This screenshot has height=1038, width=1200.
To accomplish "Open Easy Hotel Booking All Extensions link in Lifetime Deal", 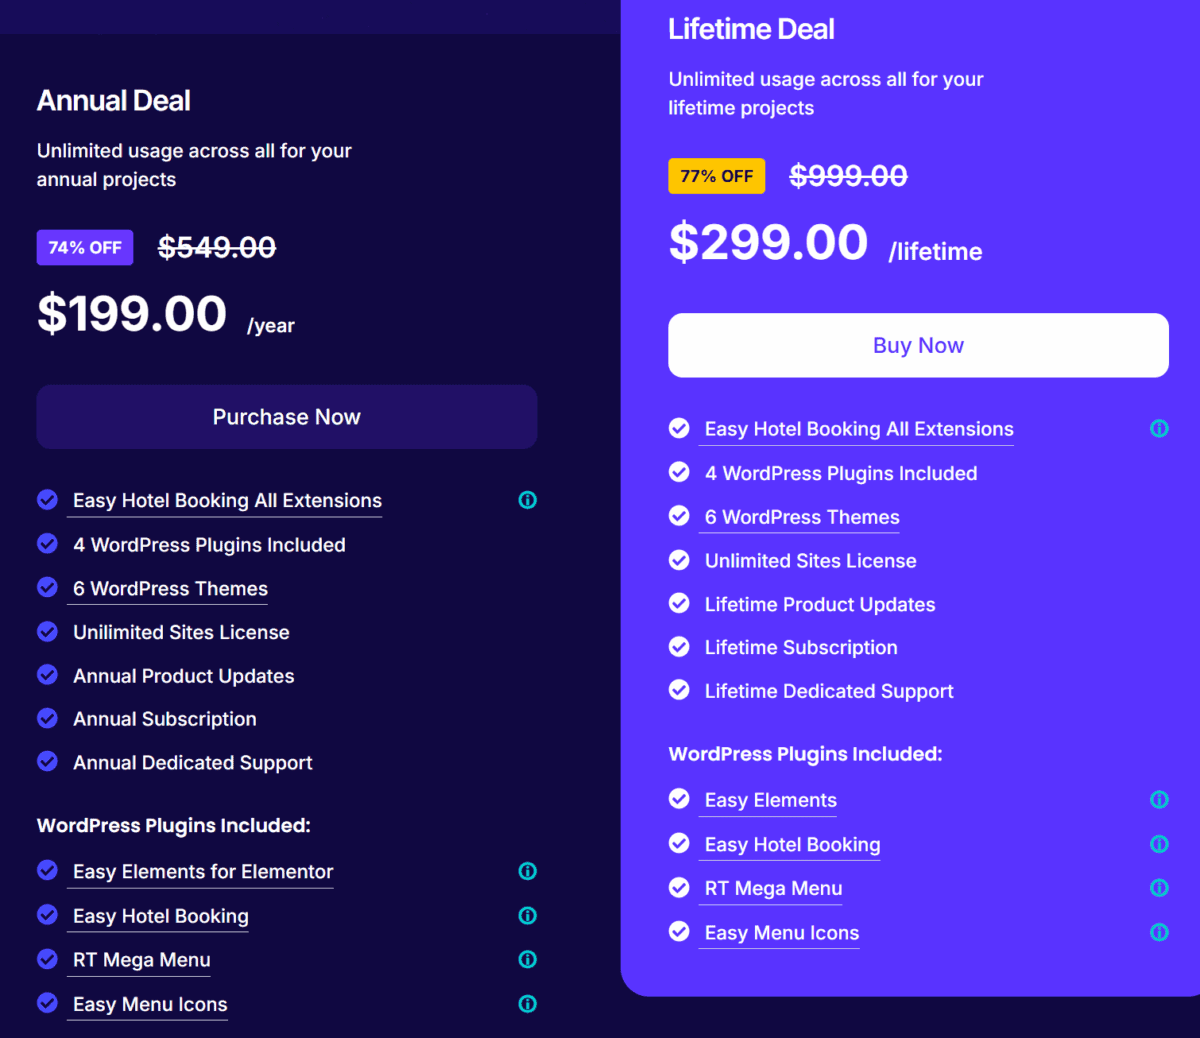I will 858,429.
